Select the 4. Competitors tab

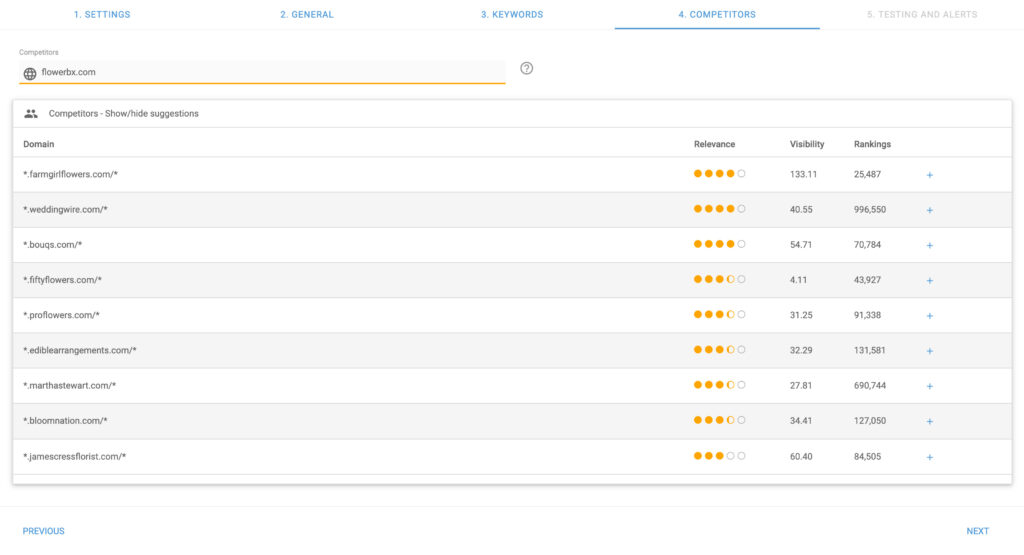point(717,14)
